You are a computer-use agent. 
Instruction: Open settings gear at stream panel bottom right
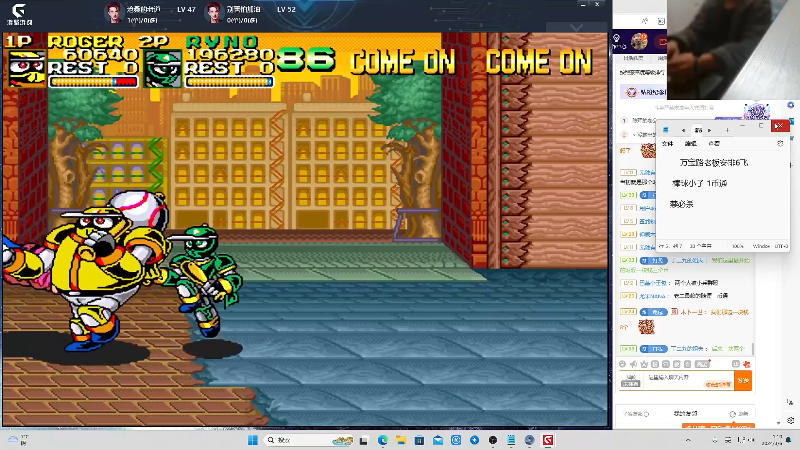coord(790,420)
